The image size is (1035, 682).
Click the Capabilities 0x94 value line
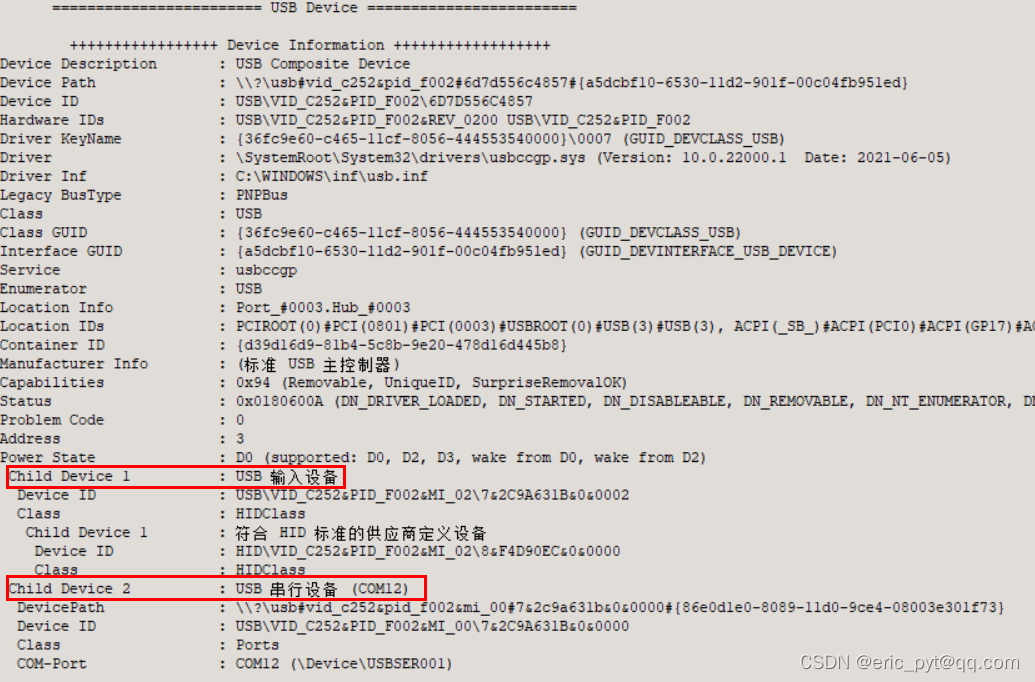tap(432, 383)
